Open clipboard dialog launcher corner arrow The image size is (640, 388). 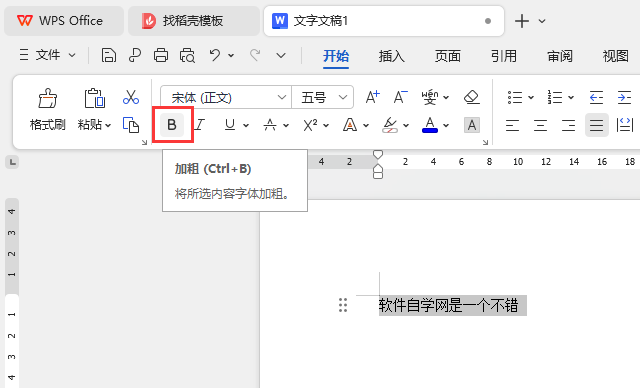coord(144,142)
